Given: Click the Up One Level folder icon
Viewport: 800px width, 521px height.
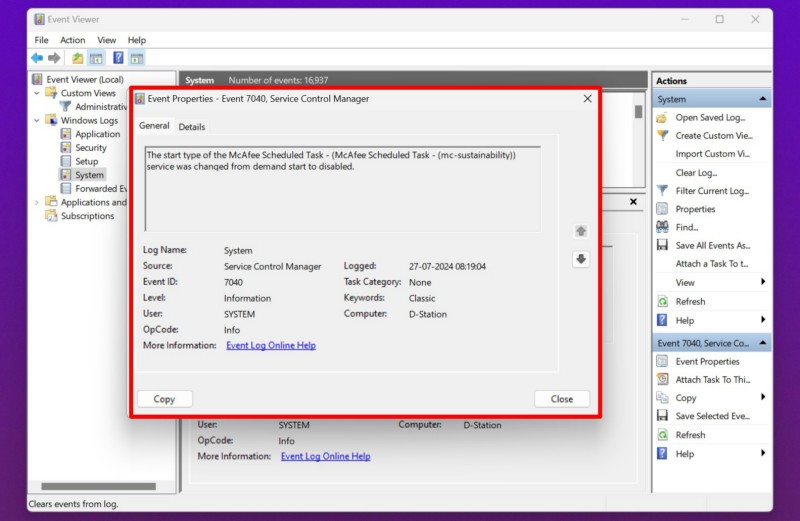Looking at the screenshot, I should [x=78, y=58].
